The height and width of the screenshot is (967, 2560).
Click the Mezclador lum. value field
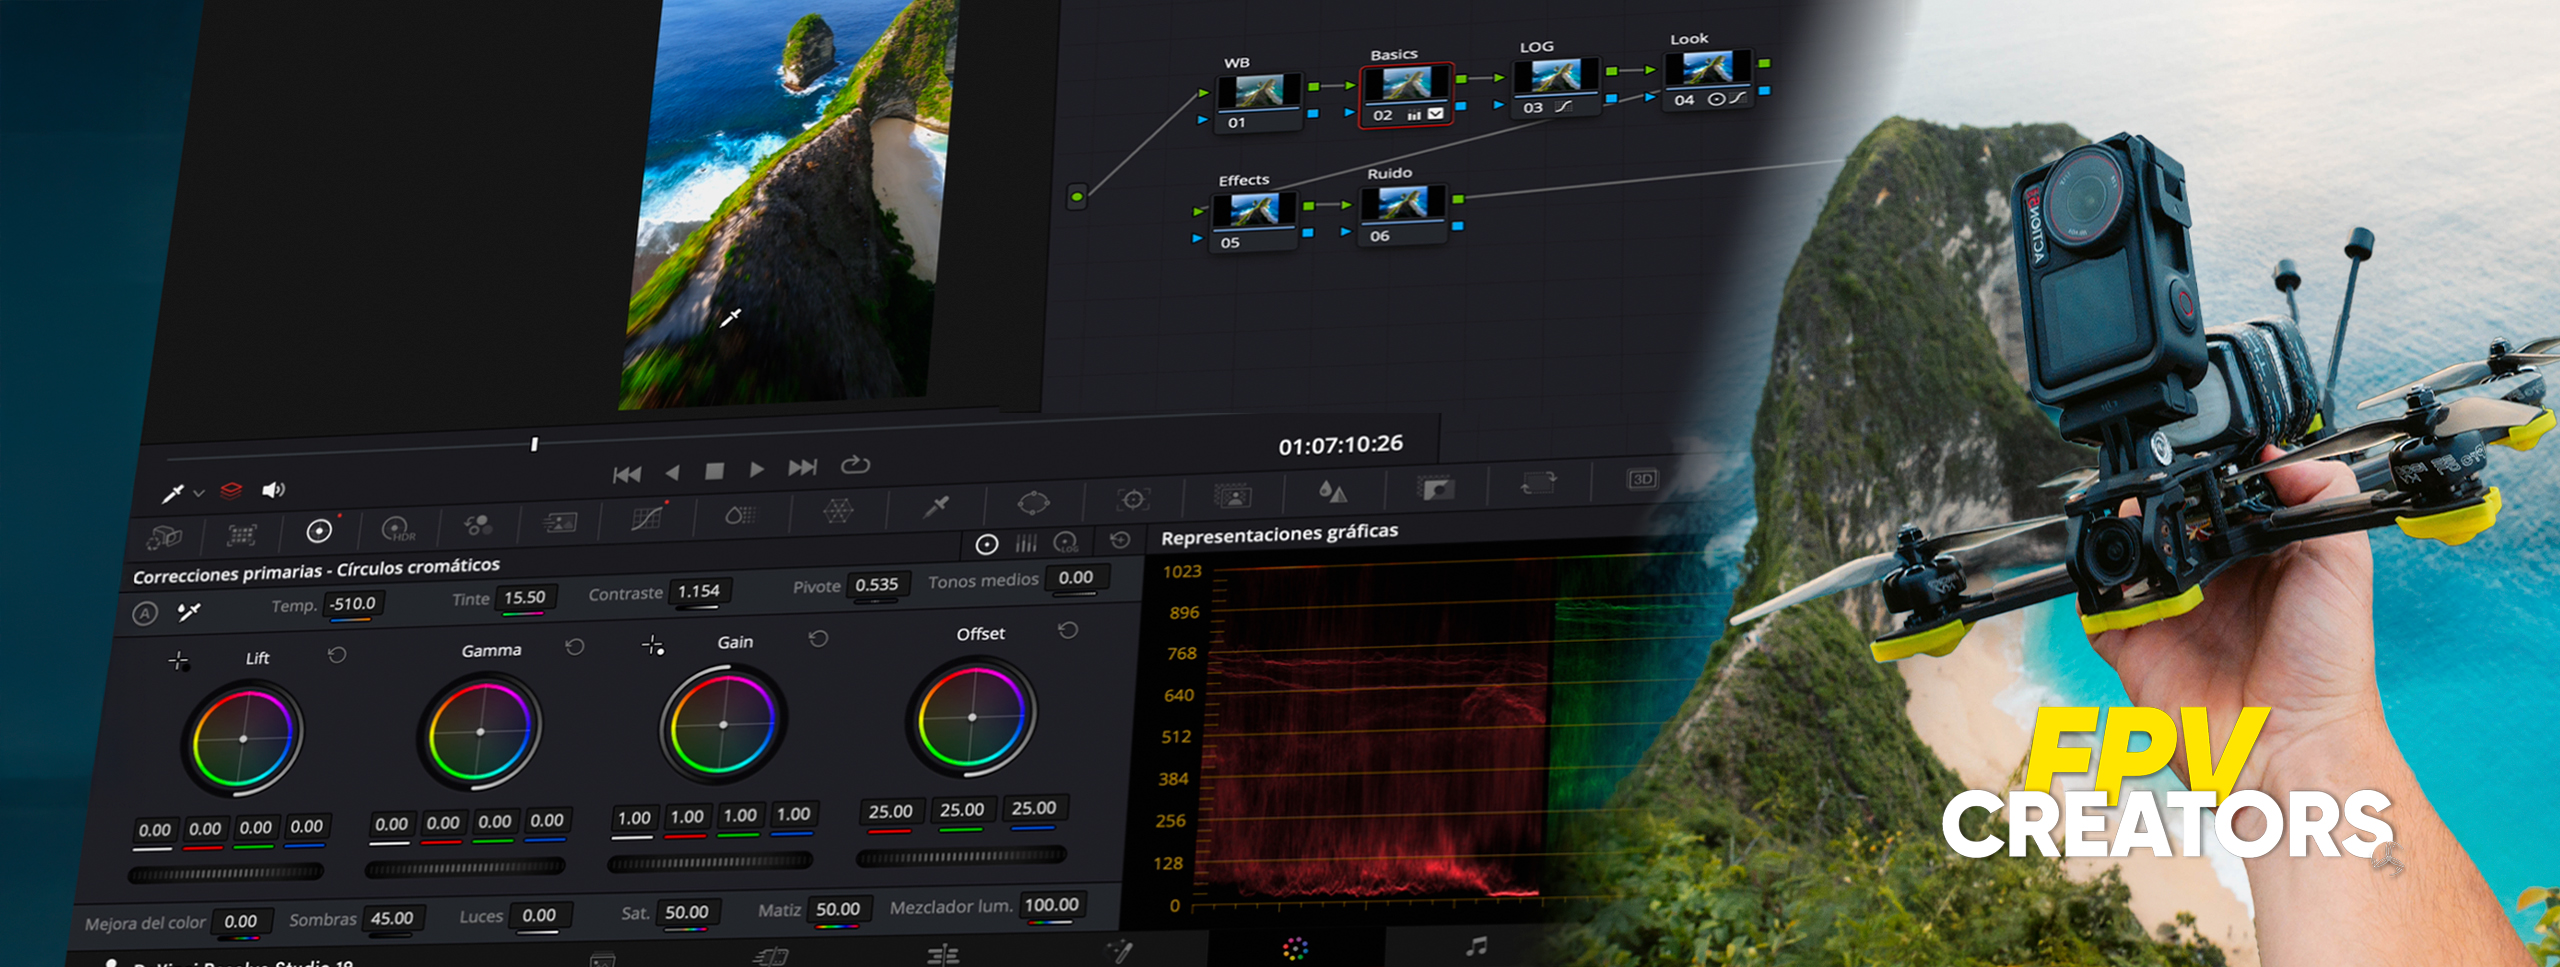point(1051,905)
